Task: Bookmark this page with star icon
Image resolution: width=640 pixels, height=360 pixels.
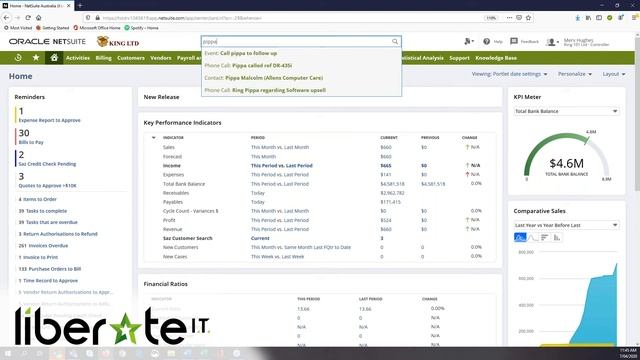Action: click(528, 18)
